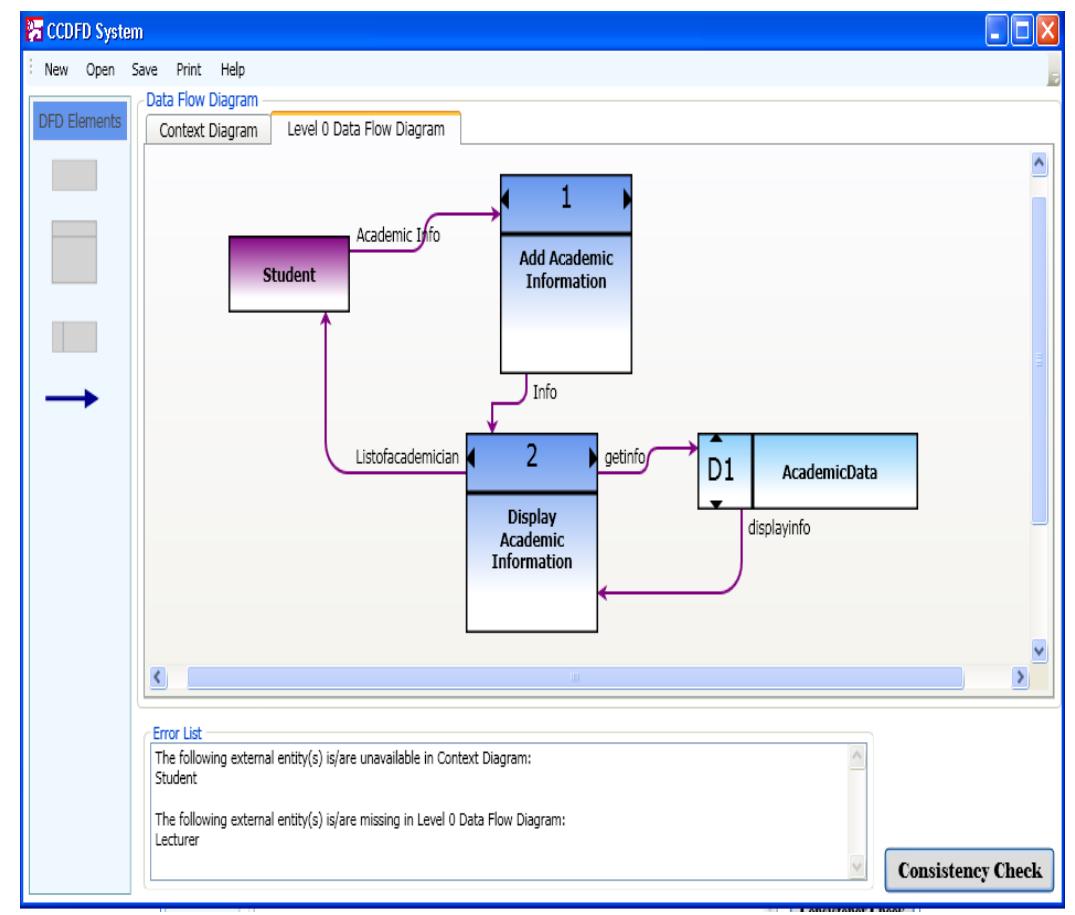Select the D1 AcademicData data store

click(x=808, y=471)
